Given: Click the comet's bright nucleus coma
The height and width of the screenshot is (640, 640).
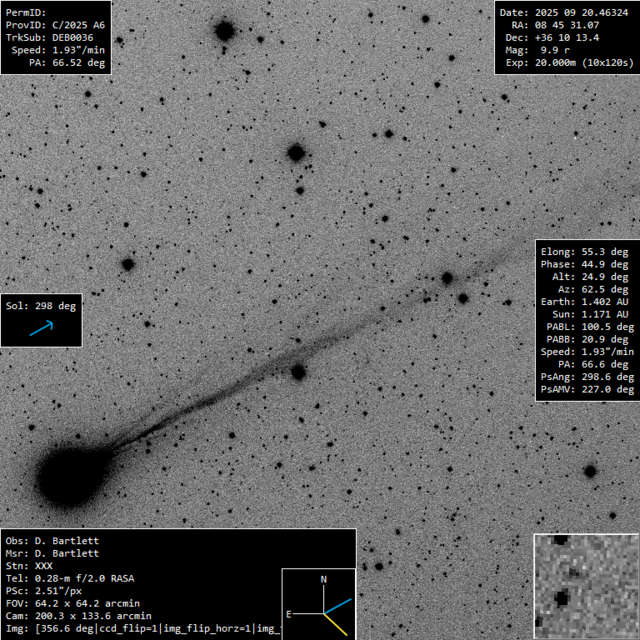Looking at the screenshot, I should point(68,472).
